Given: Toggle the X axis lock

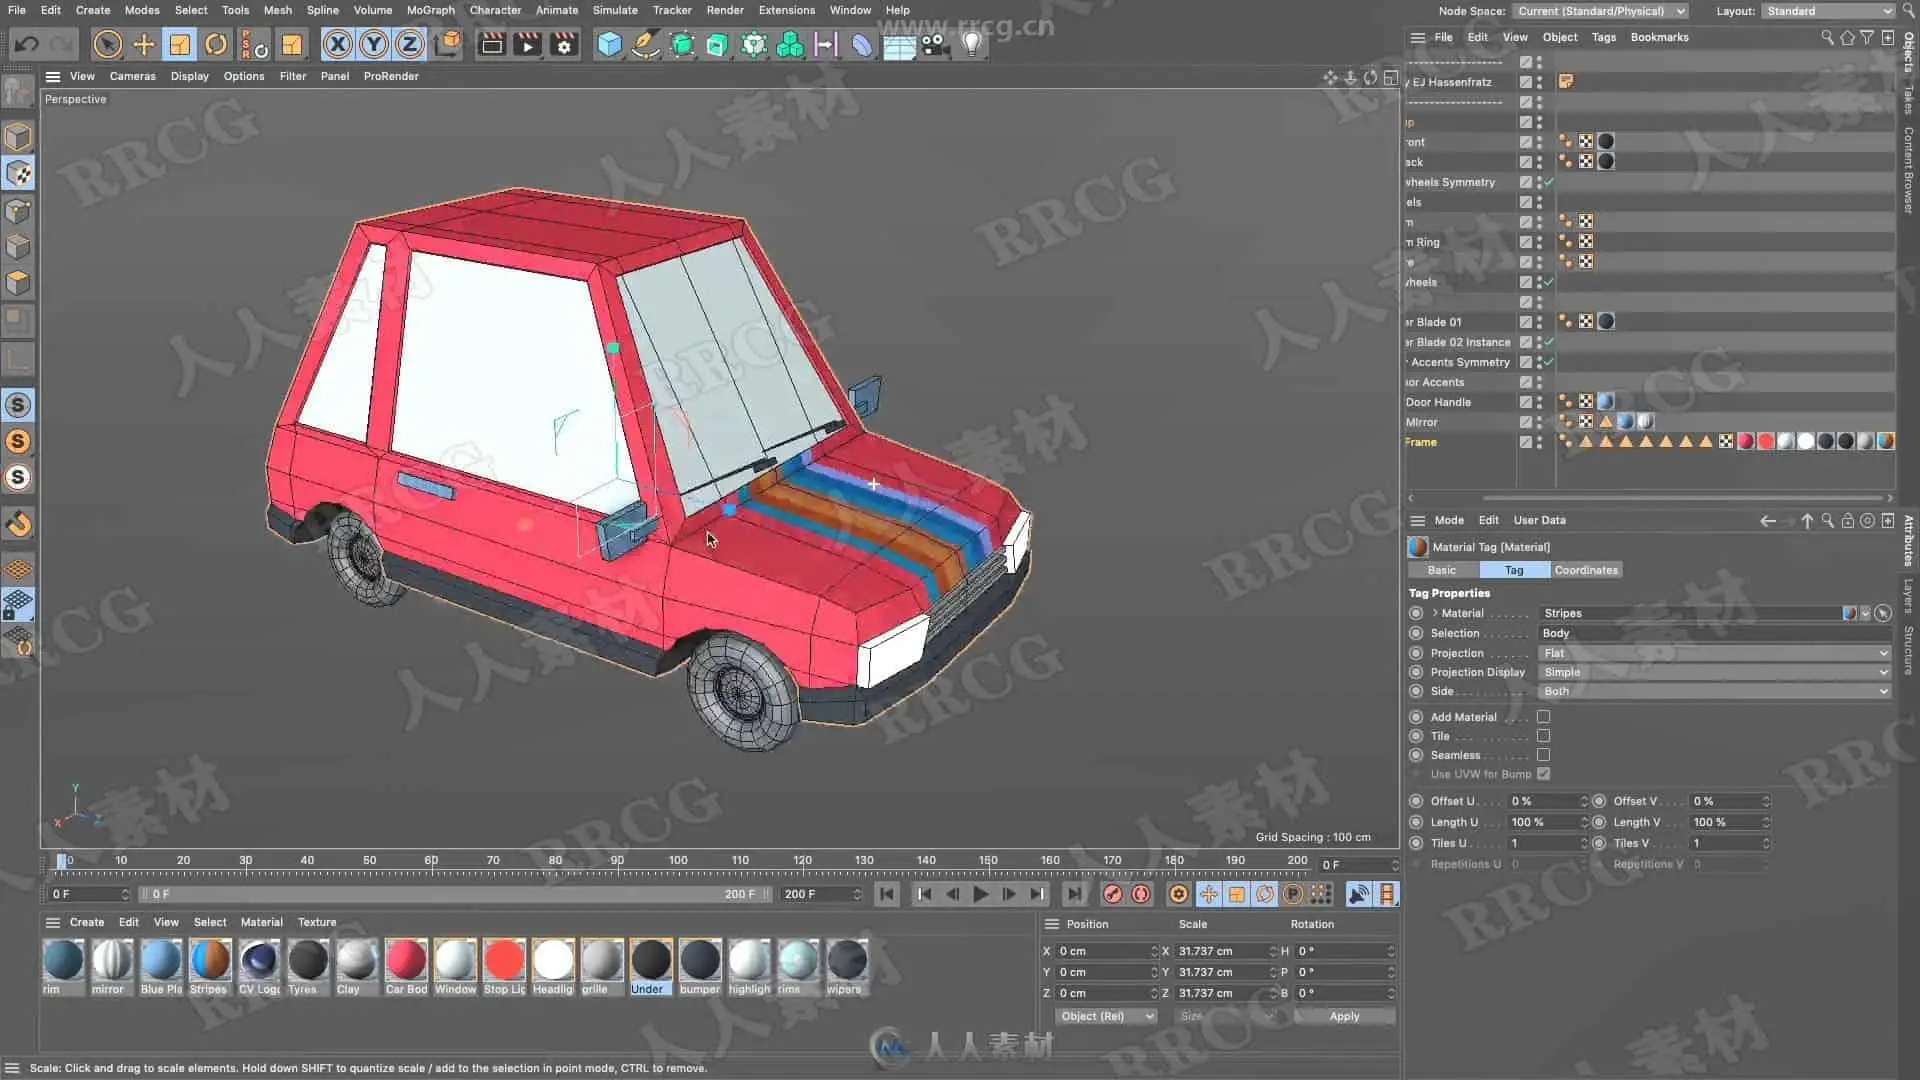Looking at the screenshot, I should 338,44.
